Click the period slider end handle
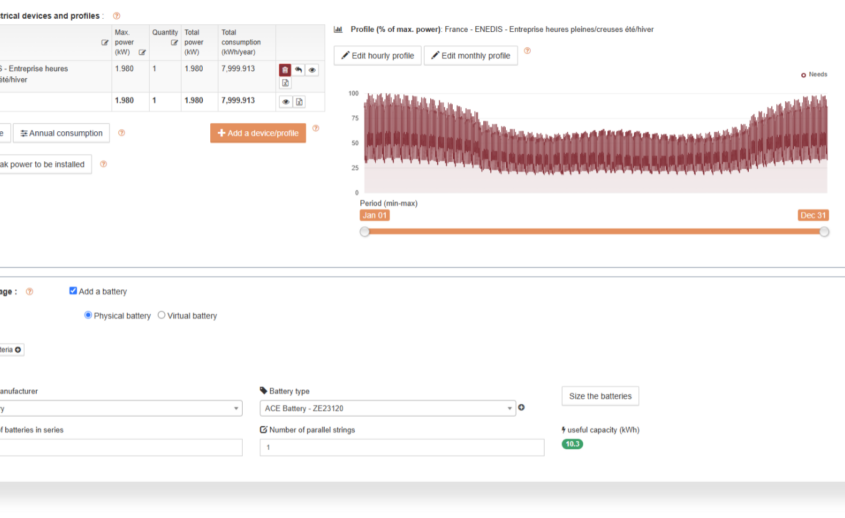 pyautogui.click(x=824, y=232)
